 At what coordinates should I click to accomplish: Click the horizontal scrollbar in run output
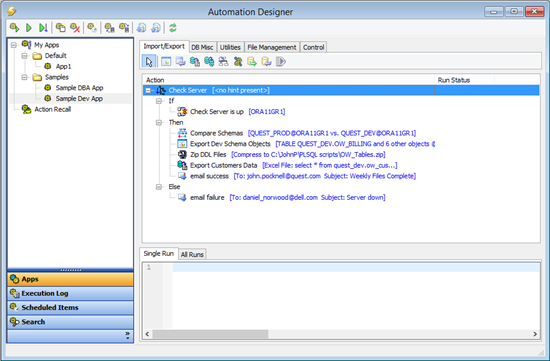pyautogui.click(x=210, y=334)
